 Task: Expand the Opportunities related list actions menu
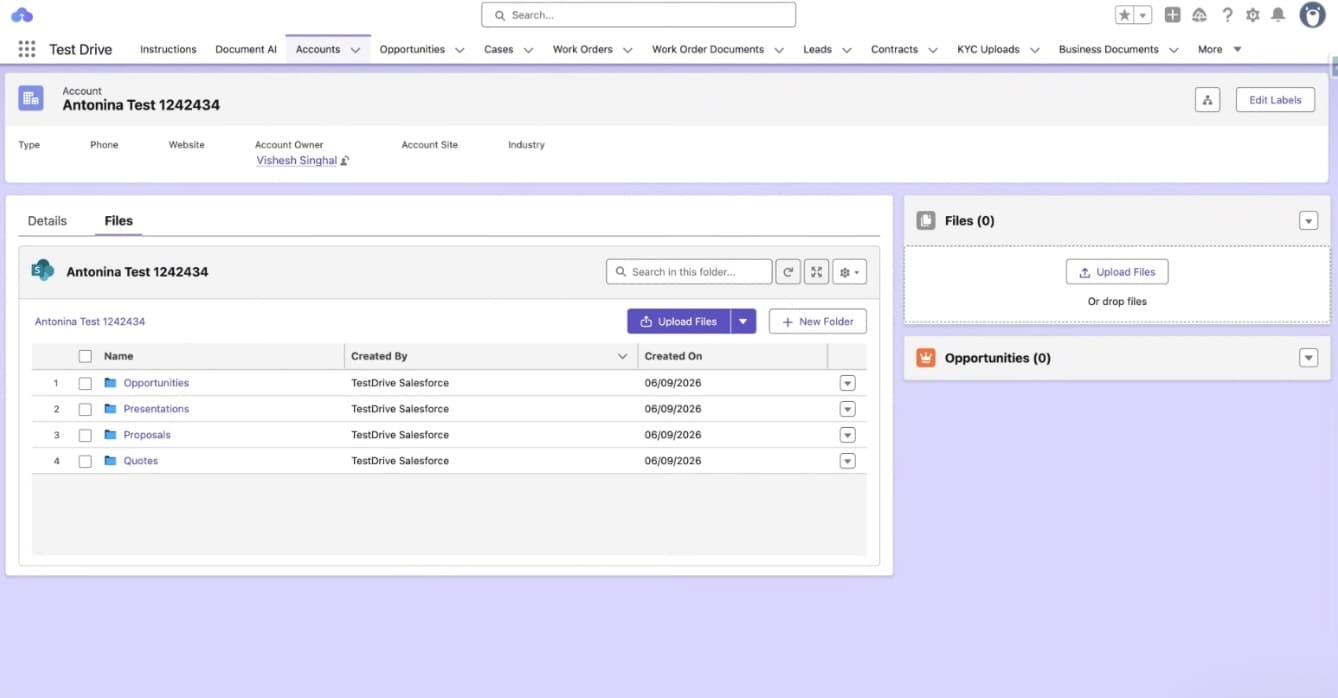[1308, 358]
